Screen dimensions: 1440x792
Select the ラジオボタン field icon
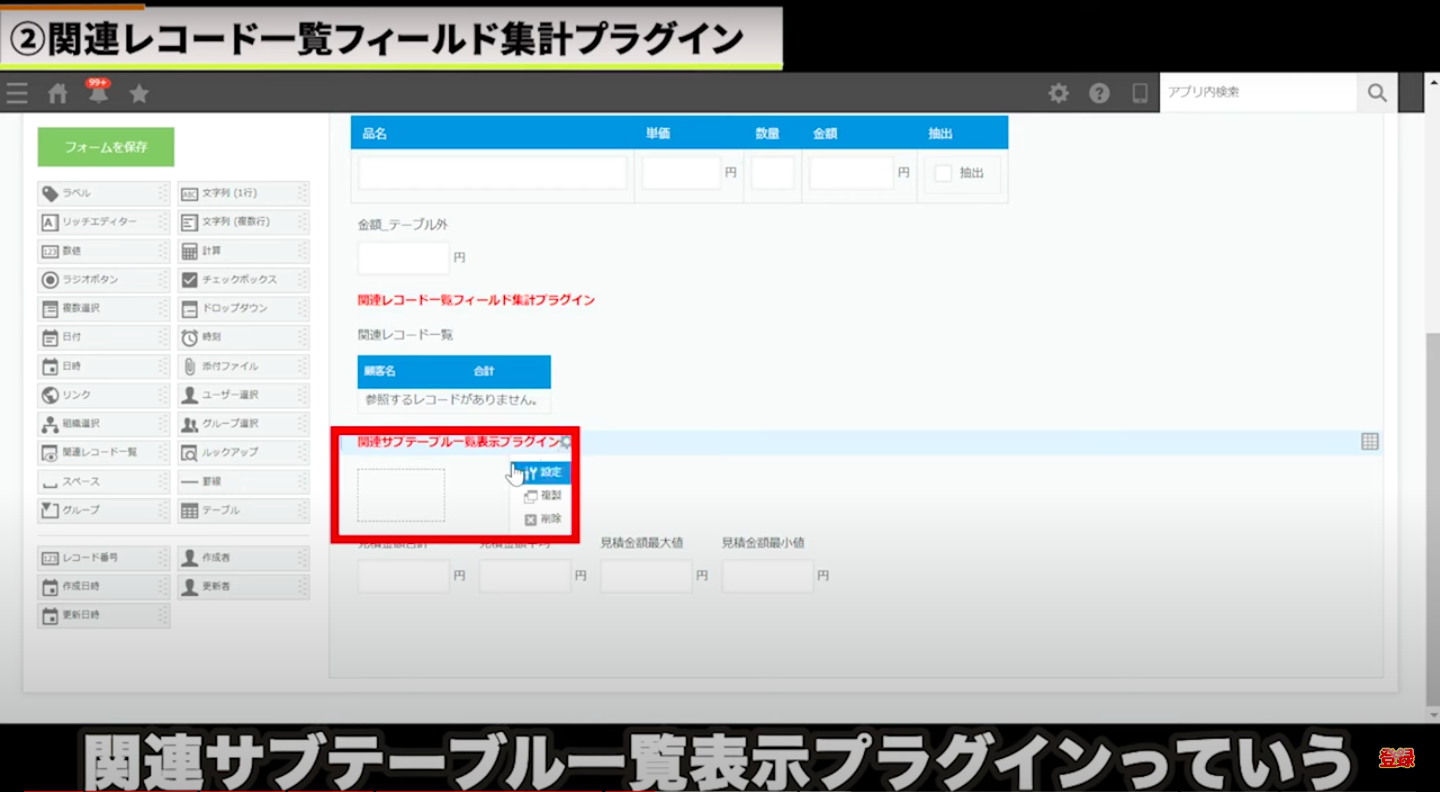[x=50, y=280]
